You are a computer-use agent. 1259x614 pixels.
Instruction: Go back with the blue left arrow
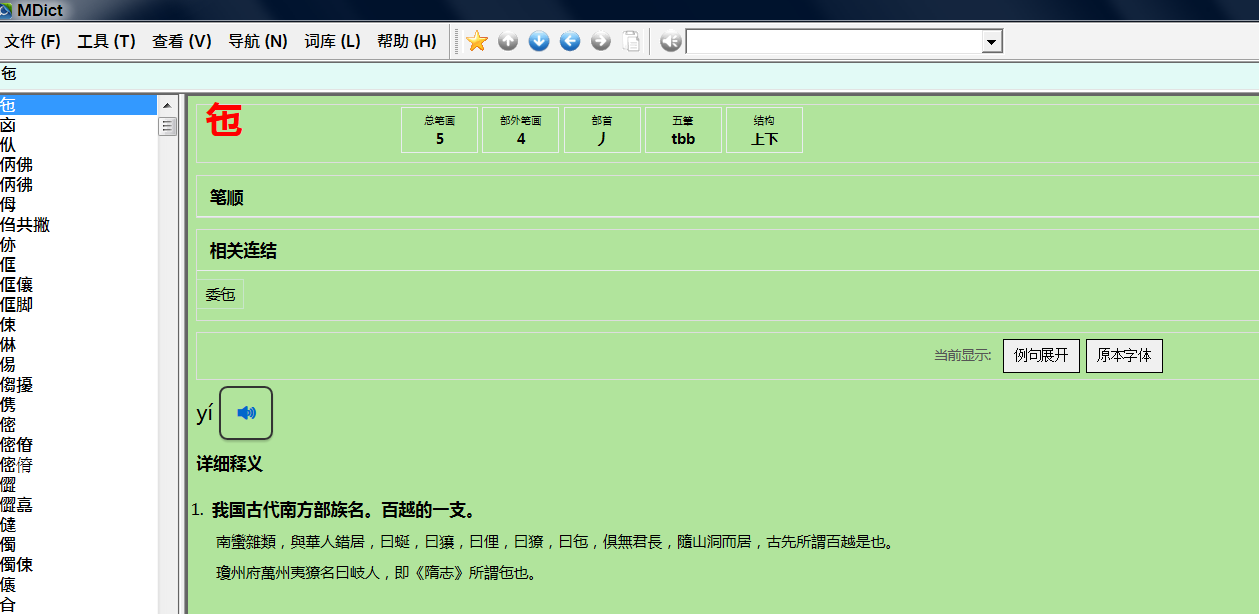coord(570,41)
